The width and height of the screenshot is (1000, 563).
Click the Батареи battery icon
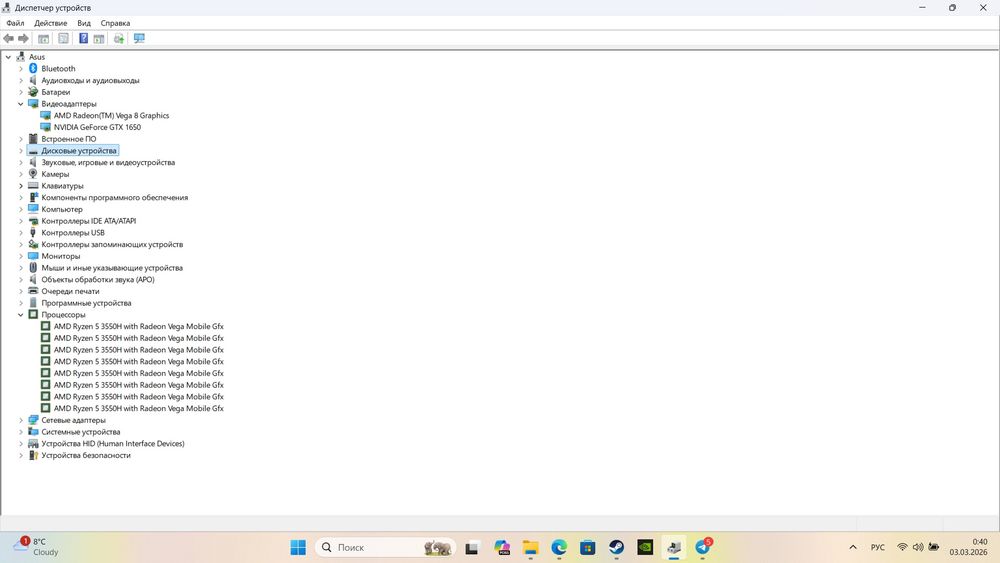(x=33, y=92)
